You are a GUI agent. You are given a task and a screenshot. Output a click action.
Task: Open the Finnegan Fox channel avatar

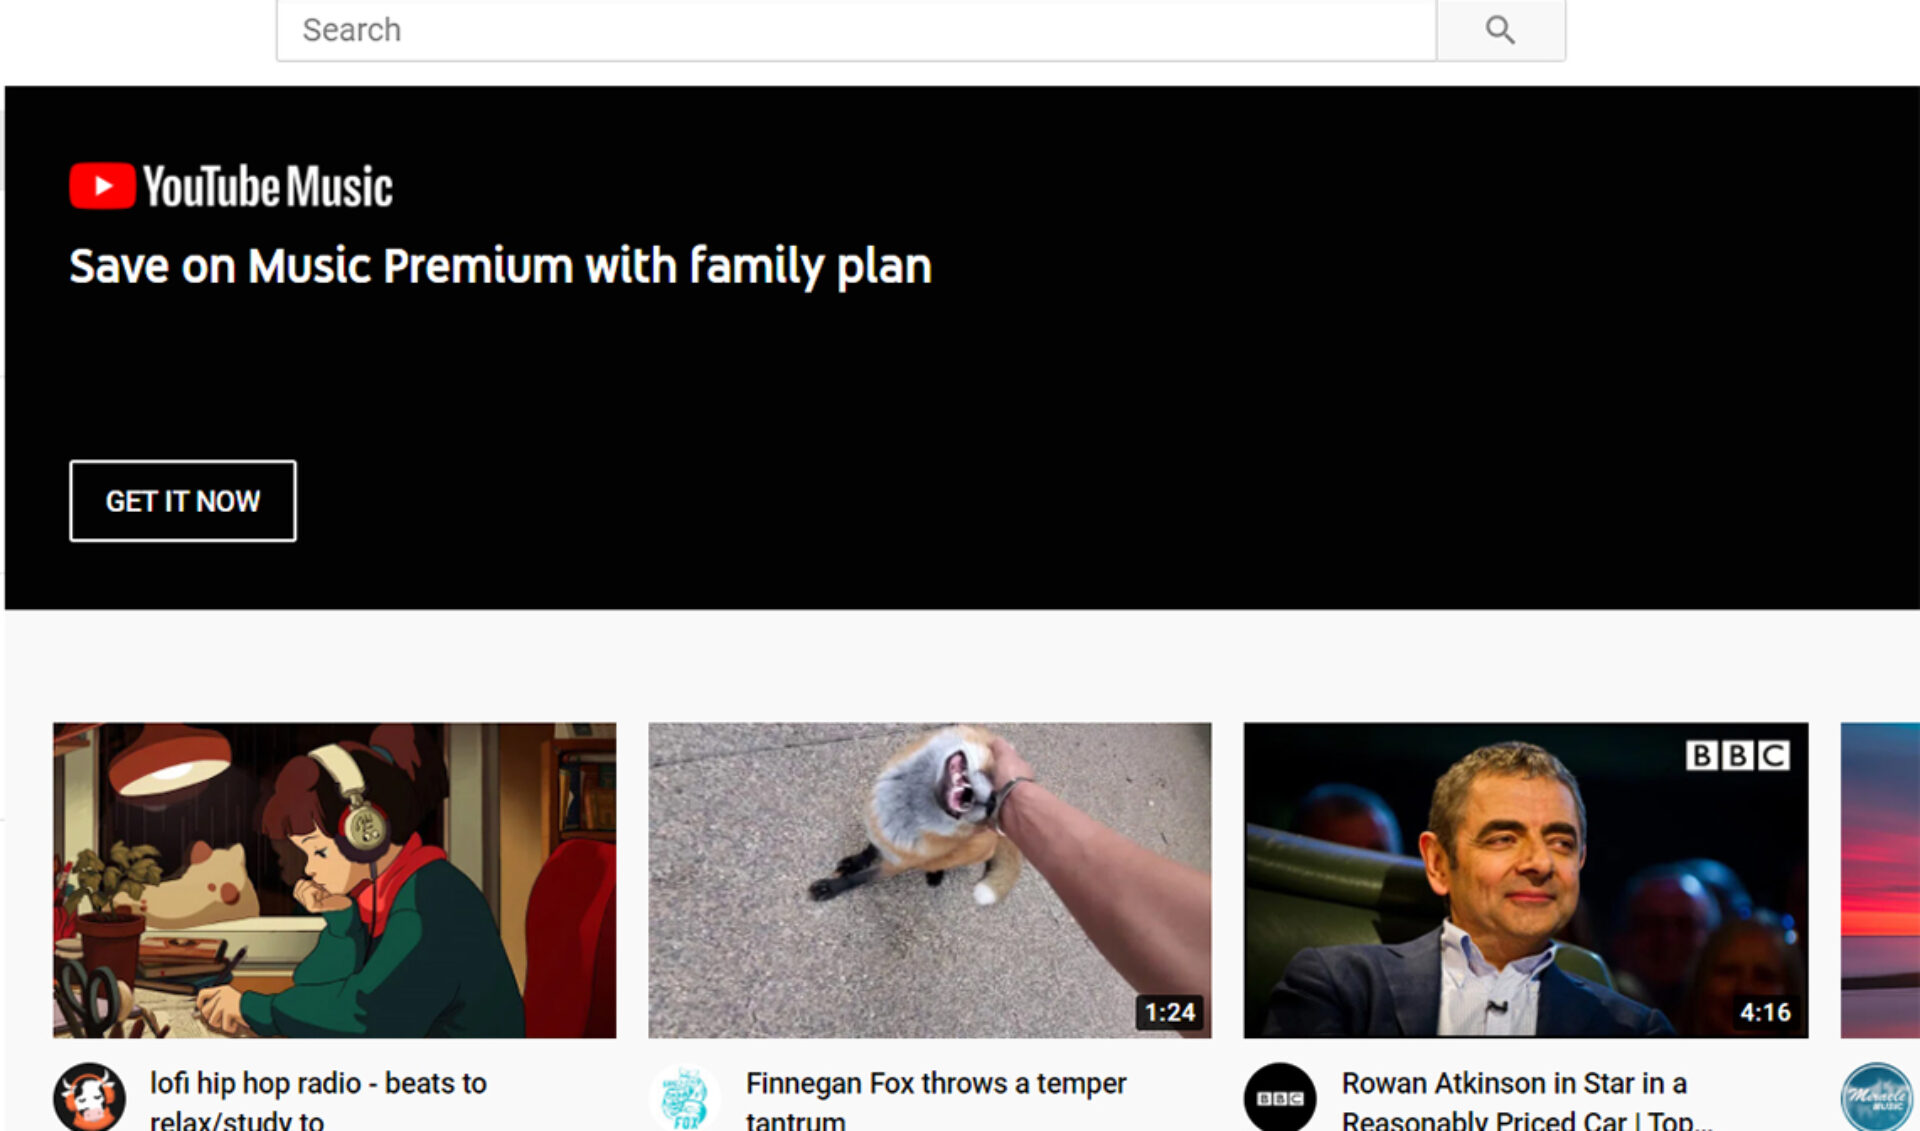pos(685,1097)
